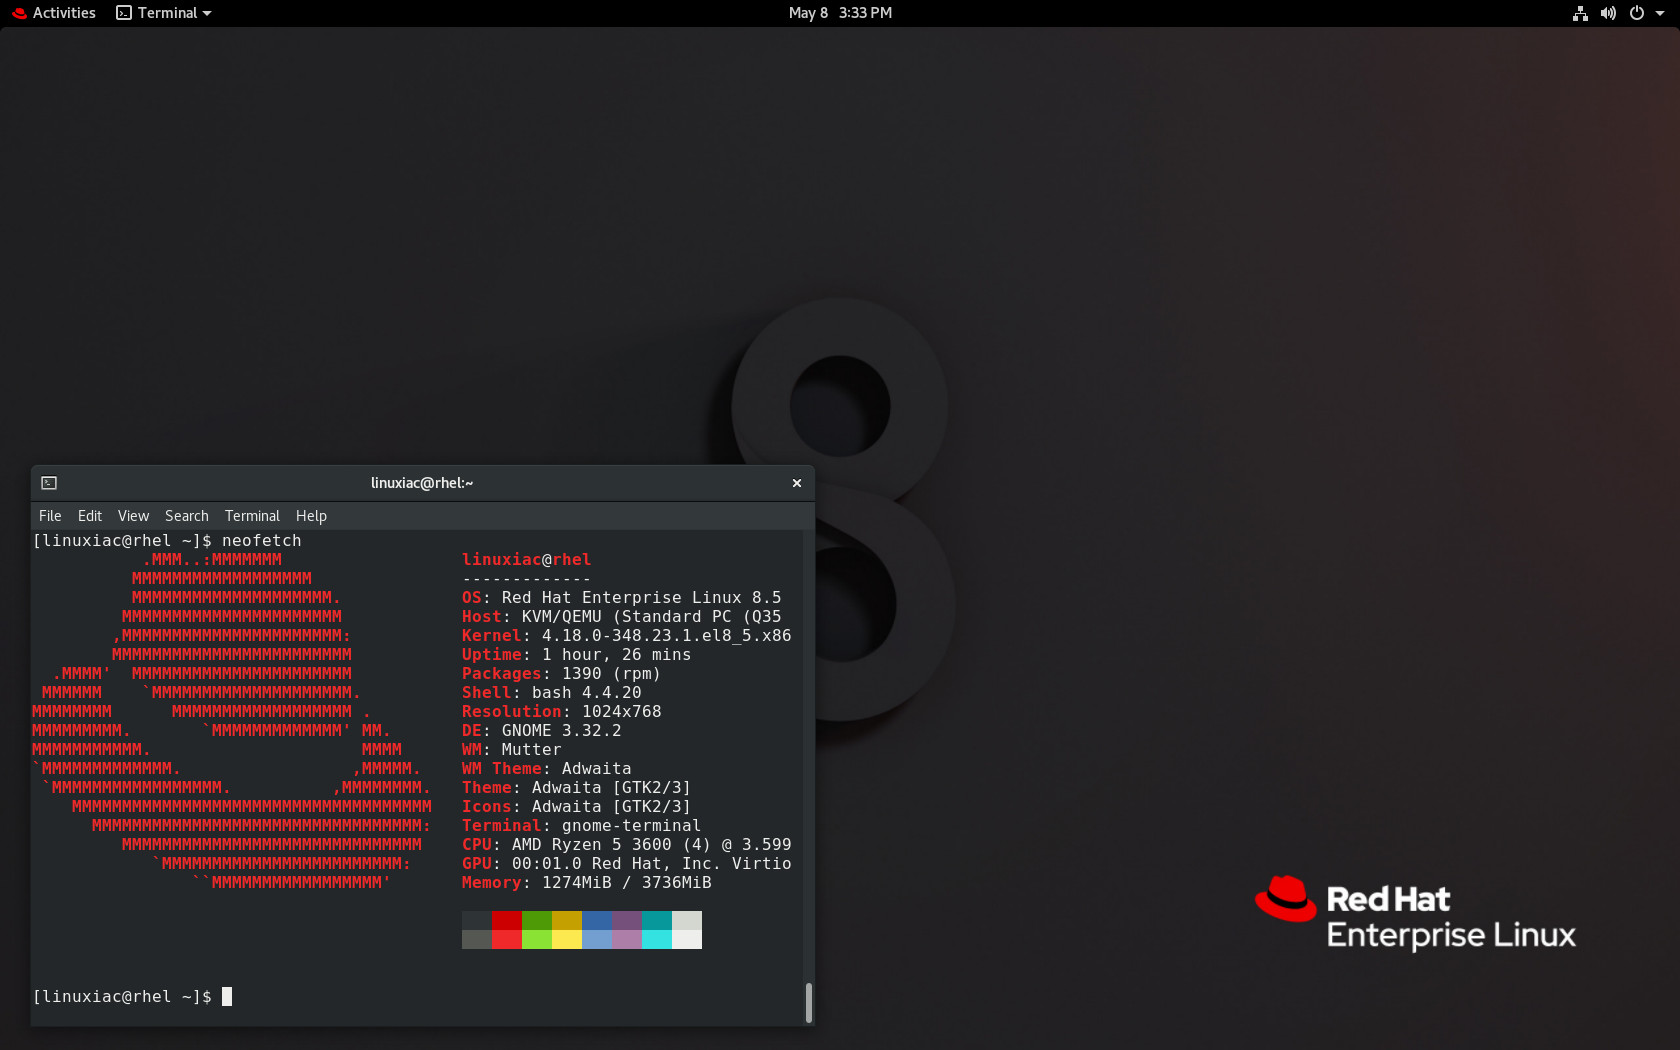The height and width of the screenshot is (1050, 1680).
Task: Close the linuxiac@rhel terminal window
Action: click(797, 483)
